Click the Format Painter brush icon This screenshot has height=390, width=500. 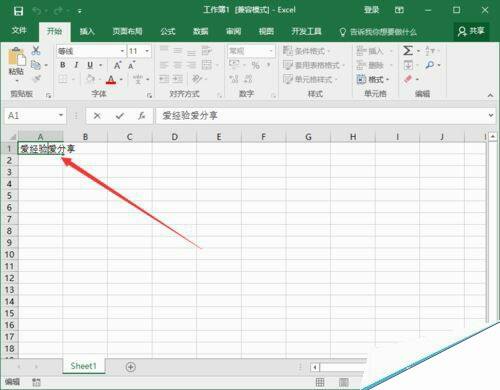pyautogui.click(x=36, y=79)
